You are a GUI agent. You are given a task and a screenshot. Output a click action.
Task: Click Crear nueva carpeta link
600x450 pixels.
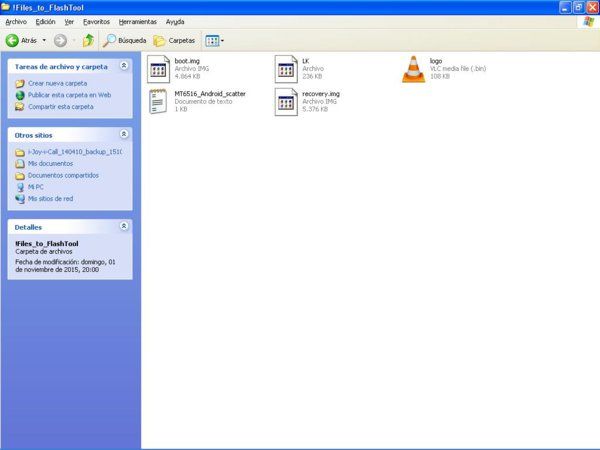pyautogui.click(x=57, y=83)
